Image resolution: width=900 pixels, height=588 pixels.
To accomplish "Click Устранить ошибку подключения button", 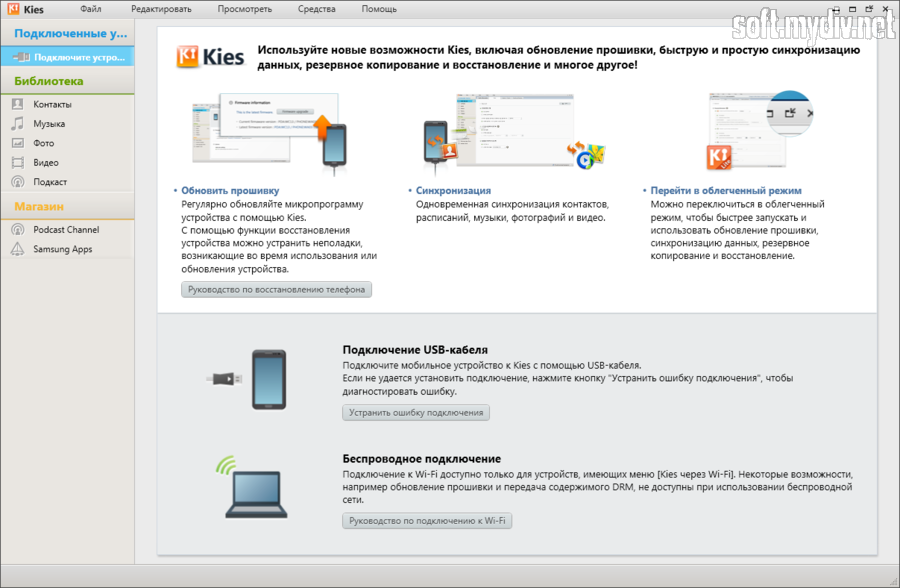I will [416, 412].
